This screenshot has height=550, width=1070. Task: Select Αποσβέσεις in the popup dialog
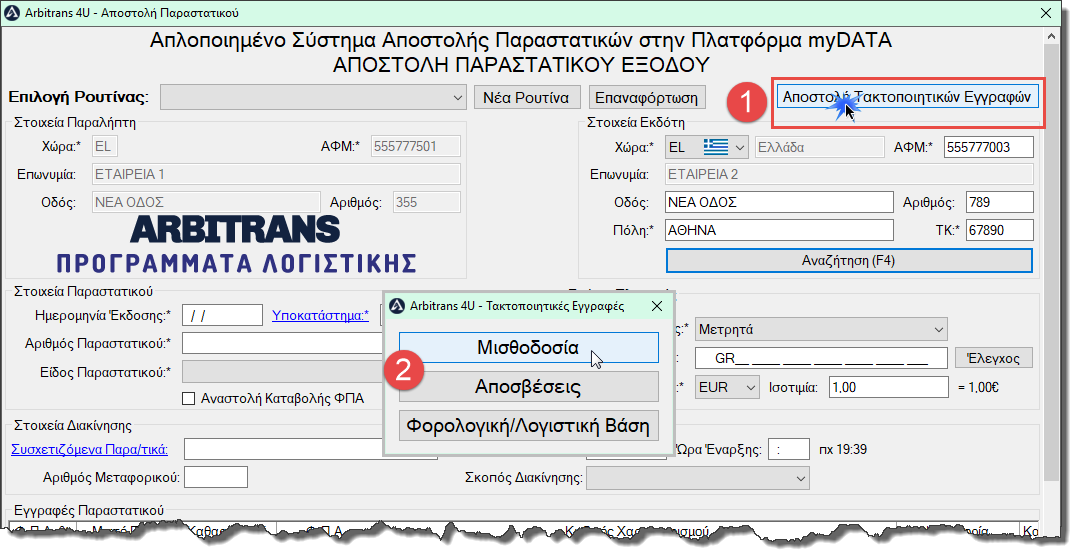528,387
